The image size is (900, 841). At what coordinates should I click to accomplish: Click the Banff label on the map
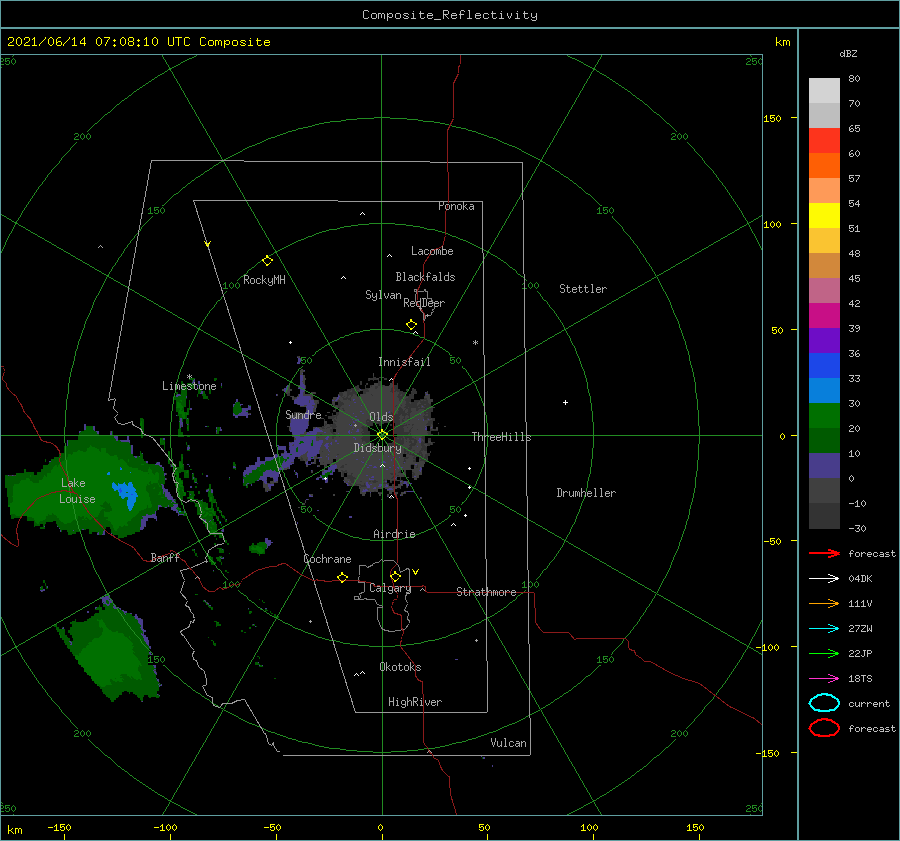[x=165, y=557]
